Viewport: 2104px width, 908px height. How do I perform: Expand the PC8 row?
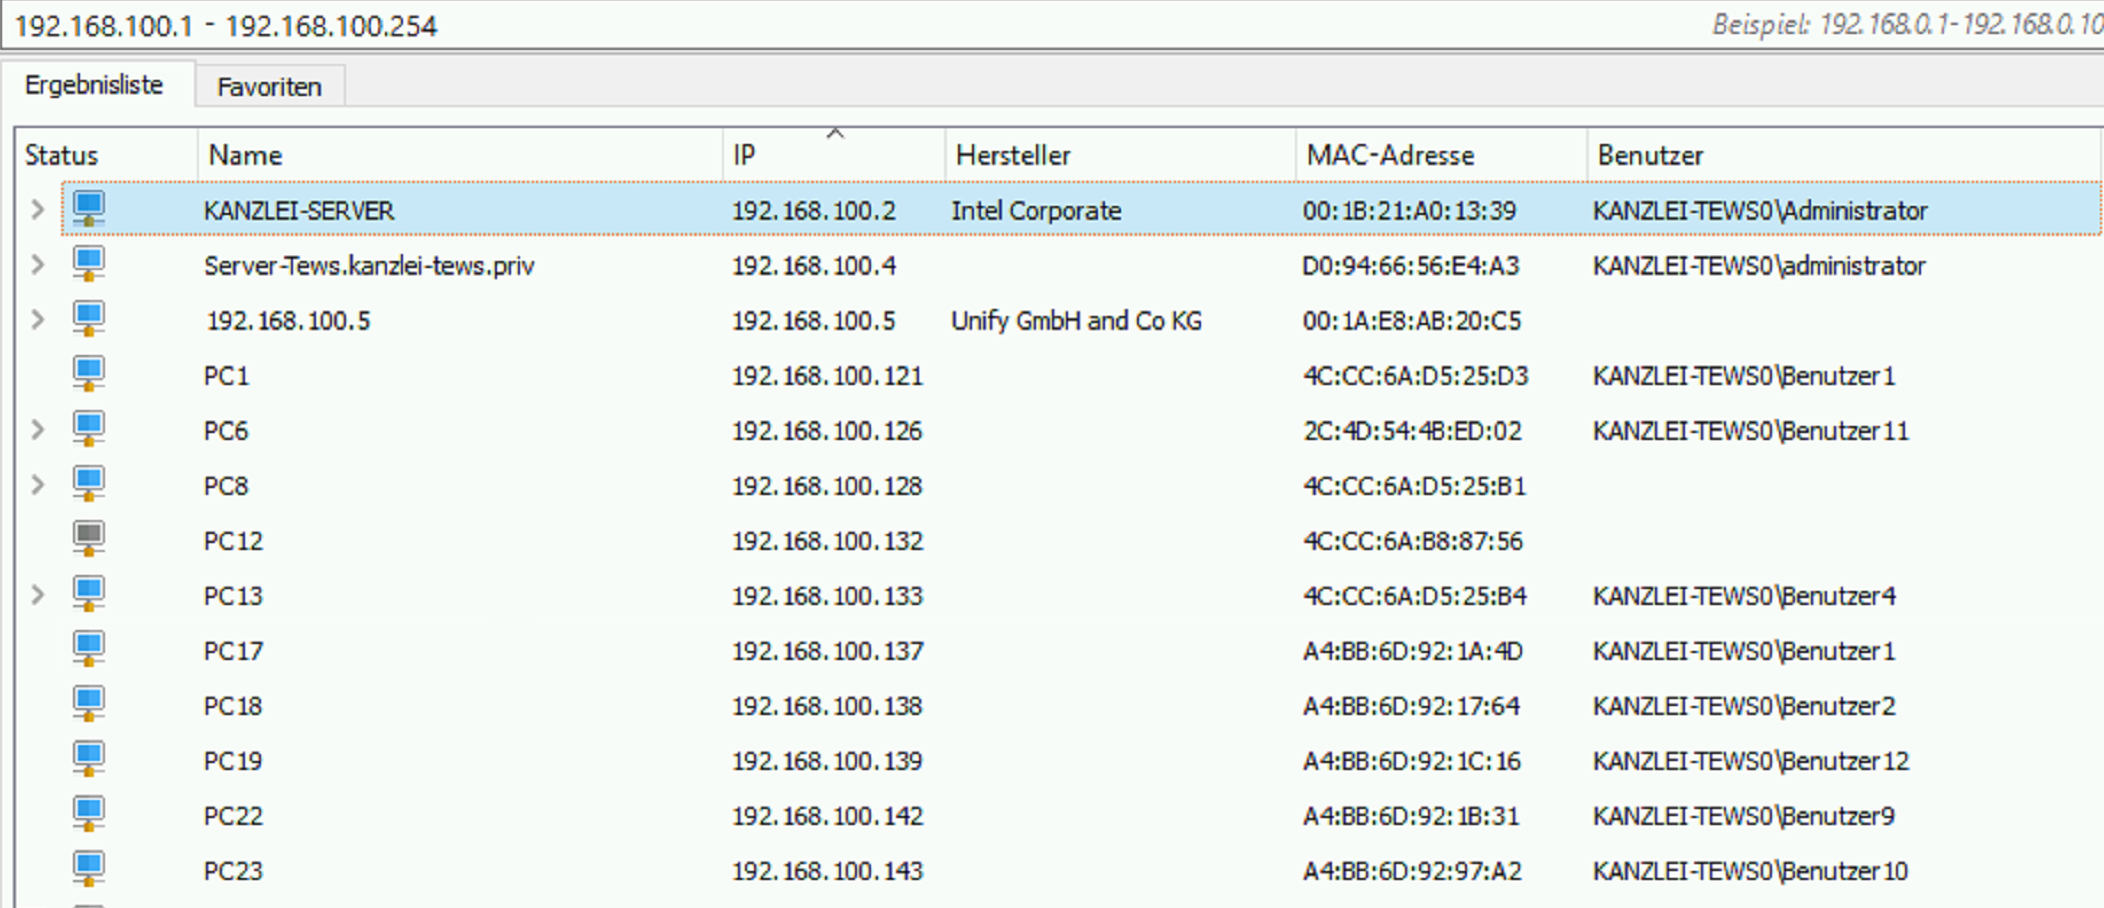(x=38, y=485)
